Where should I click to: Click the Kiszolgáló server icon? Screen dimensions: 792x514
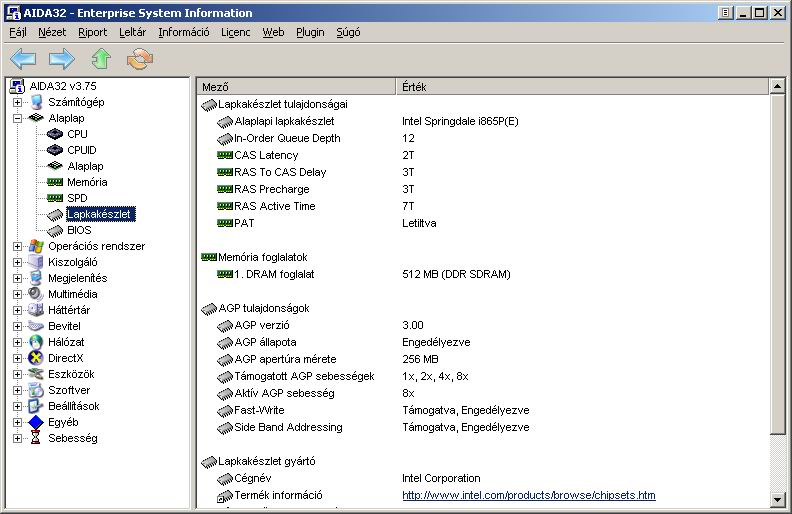[x=36, y=262]
